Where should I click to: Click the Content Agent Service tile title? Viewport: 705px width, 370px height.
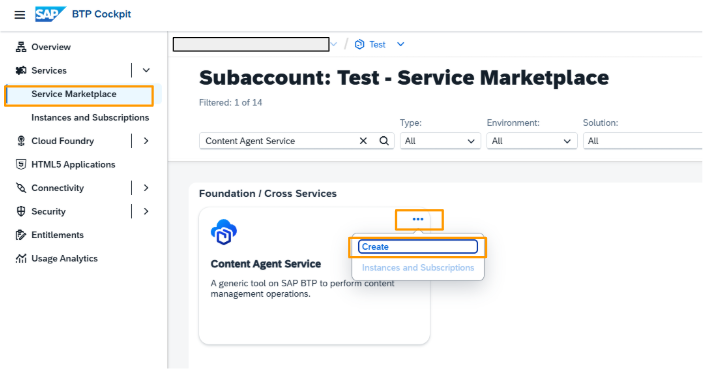[266, 264]
